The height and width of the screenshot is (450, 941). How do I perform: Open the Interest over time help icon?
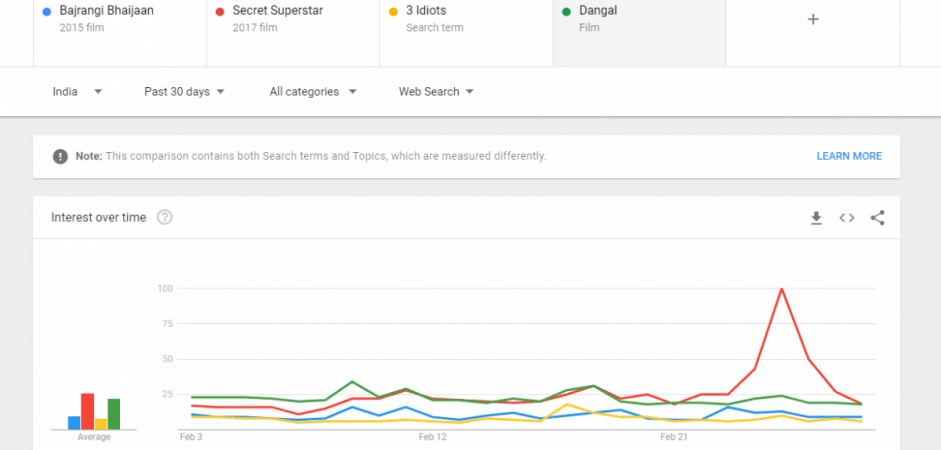(x=164, y=217)
